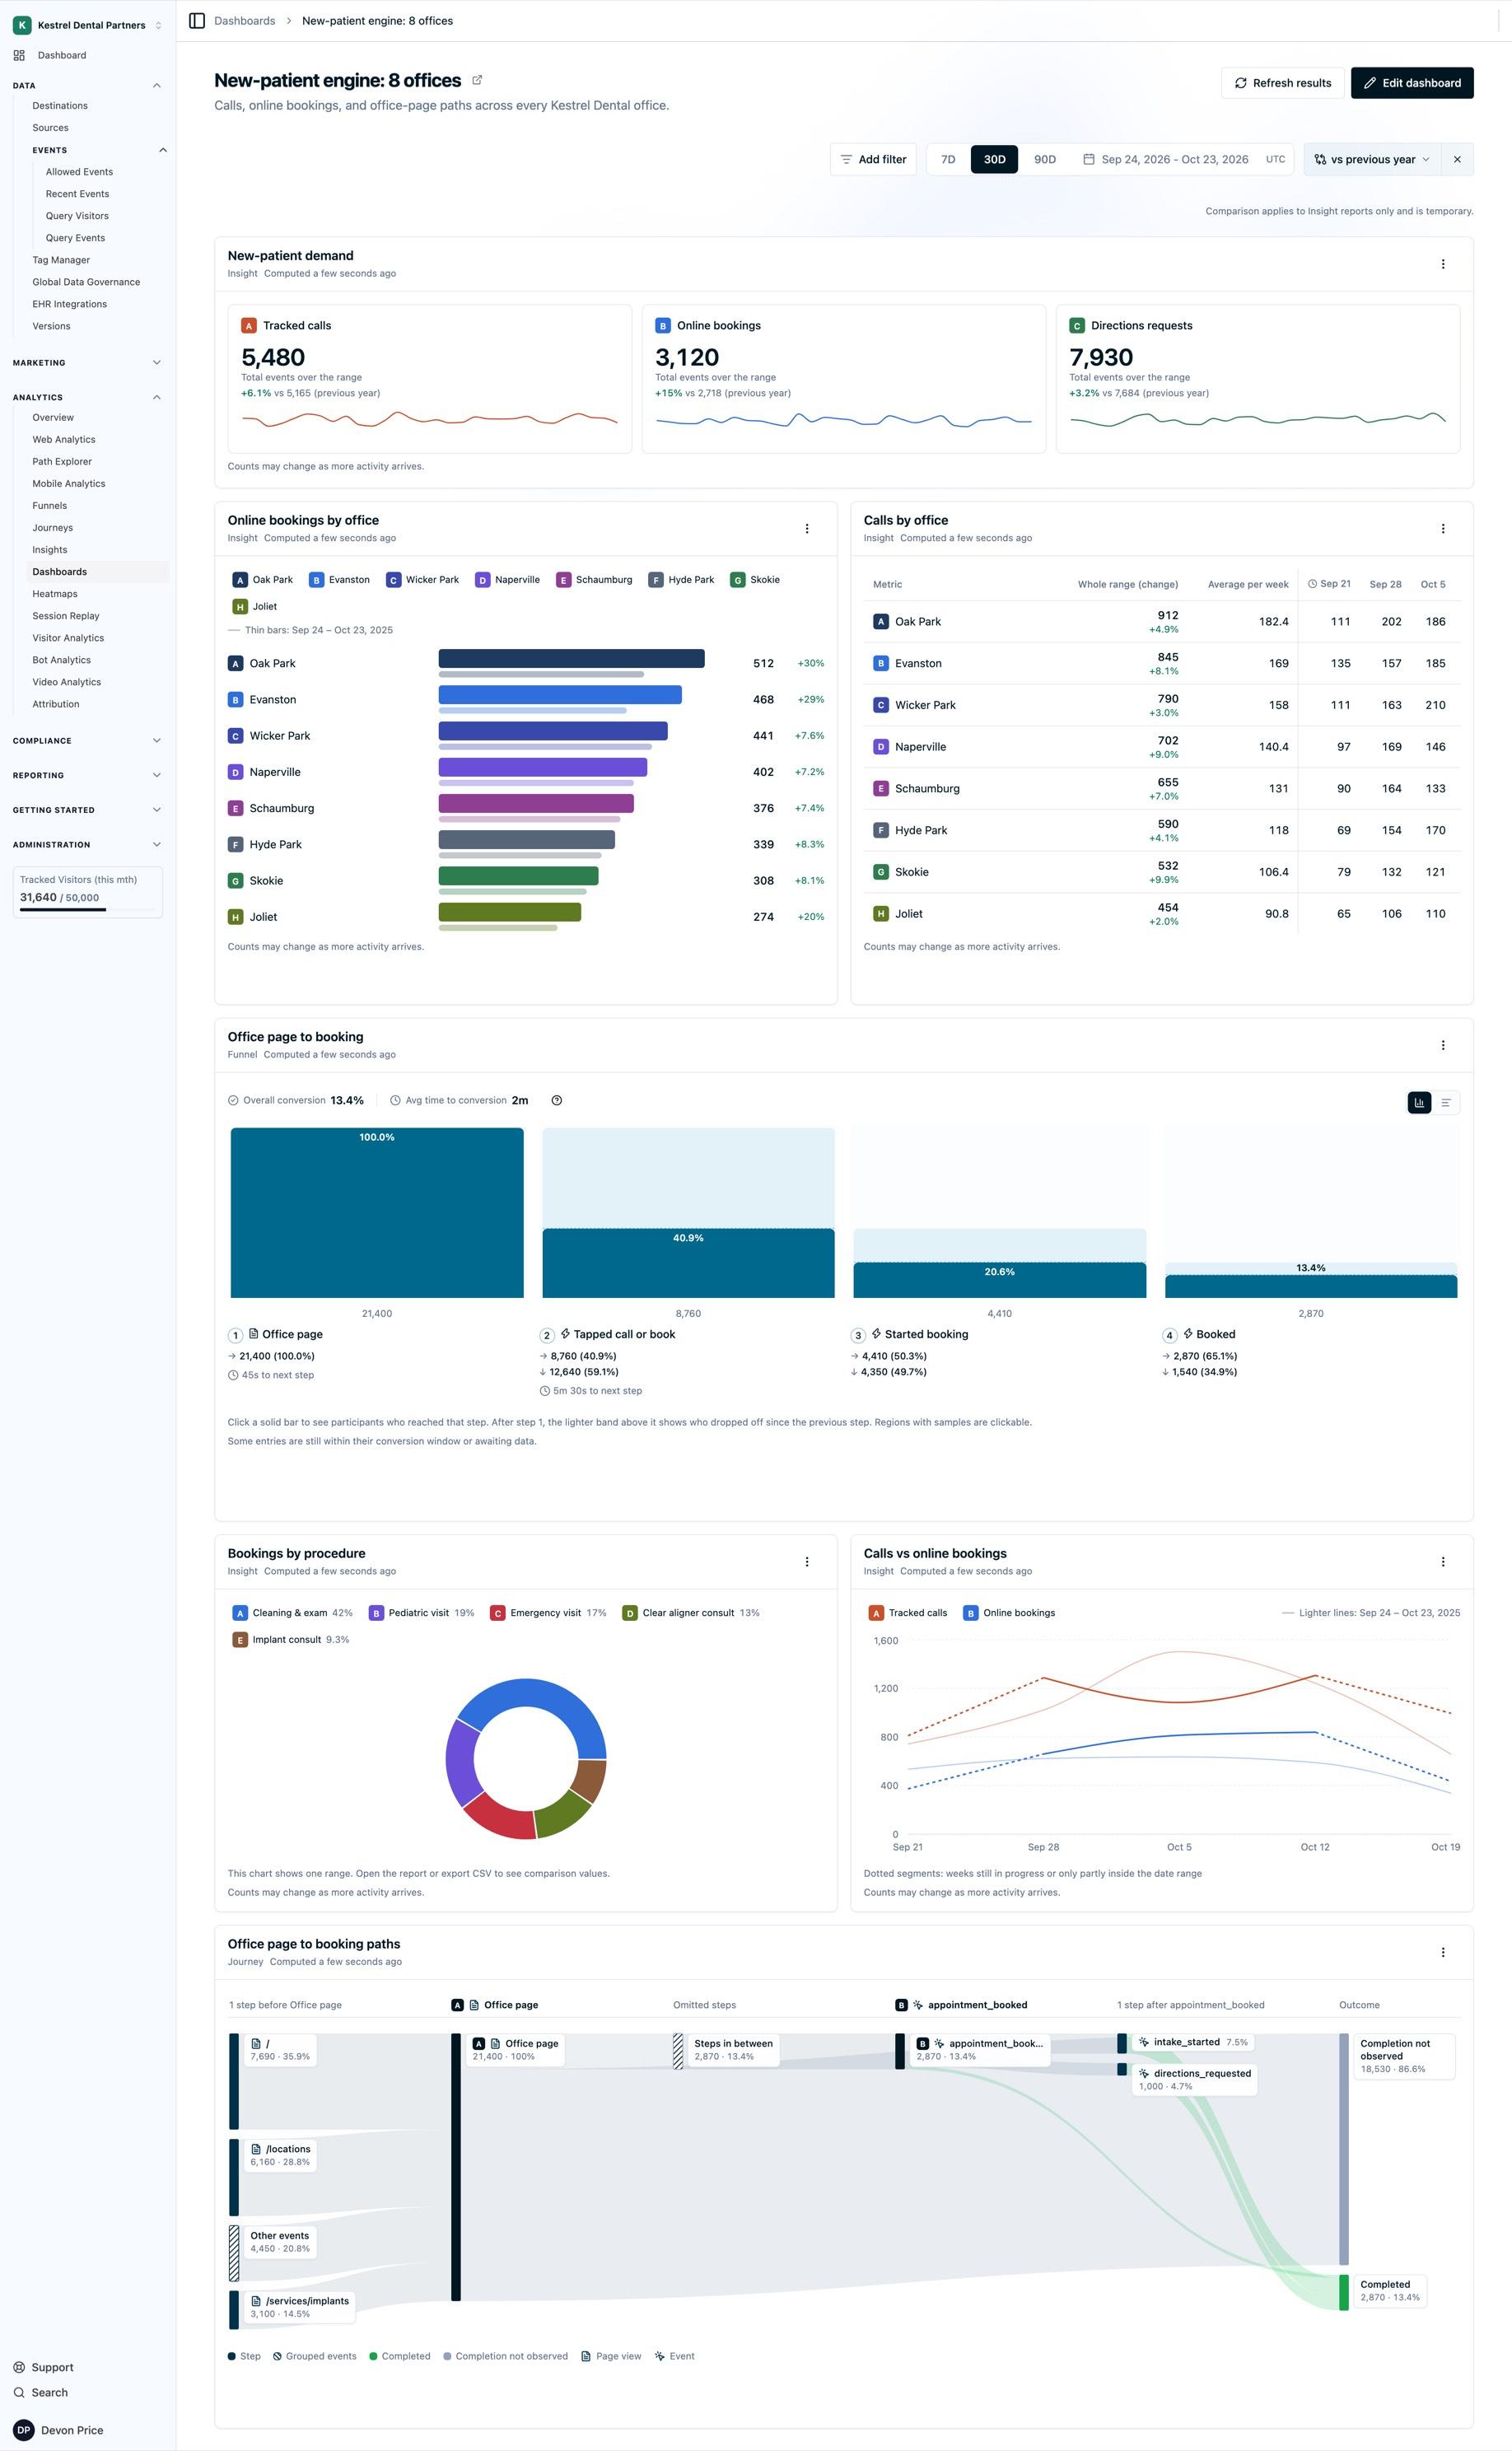Viewport: 1512px width, 2451px height.
Task: Click the Dashboard grid icon in sidebar
Action: pyautogui.click(x=19, y=55)
